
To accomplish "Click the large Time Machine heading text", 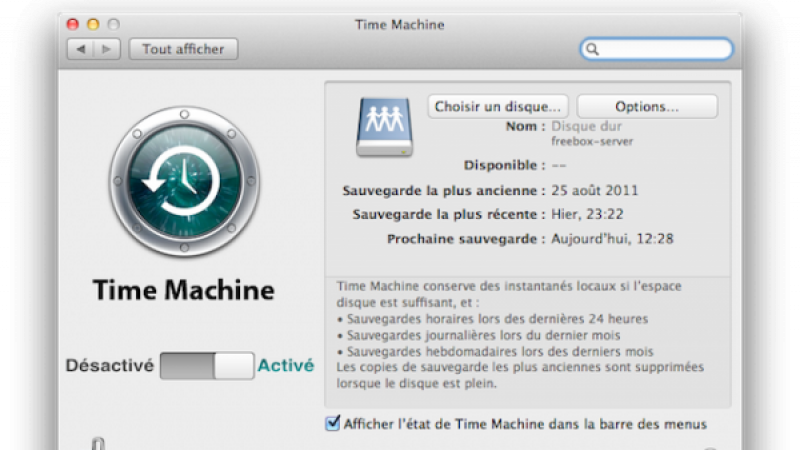I will [x=184, y=290].
